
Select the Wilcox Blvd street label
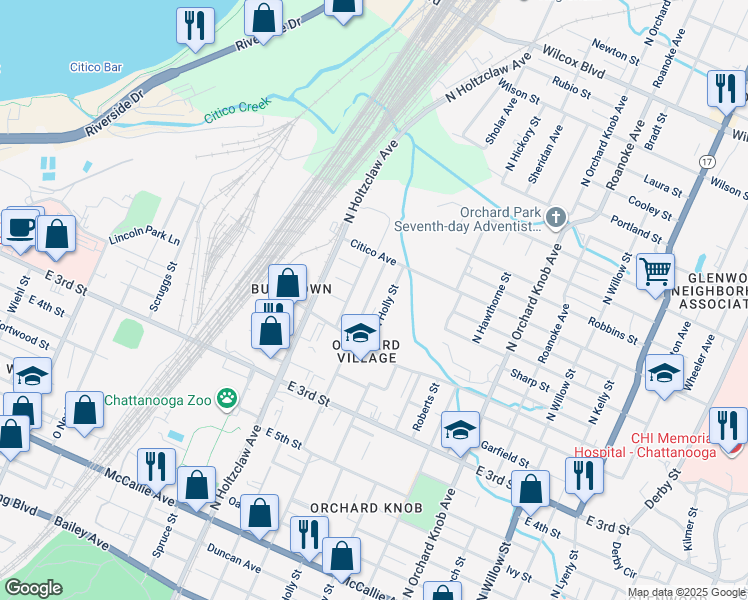coord(573,62)
